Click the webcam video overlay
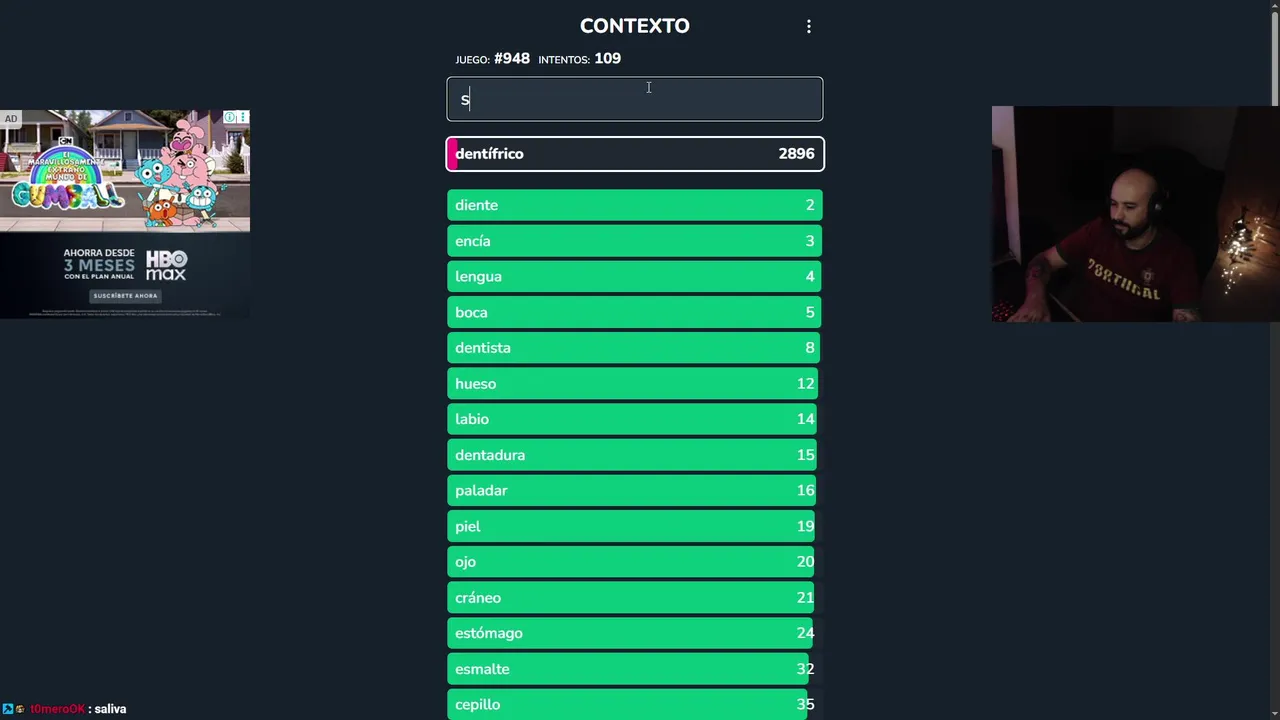Screen dimensions: 1280x720 pyautogui.click(x=1135, y=214)
